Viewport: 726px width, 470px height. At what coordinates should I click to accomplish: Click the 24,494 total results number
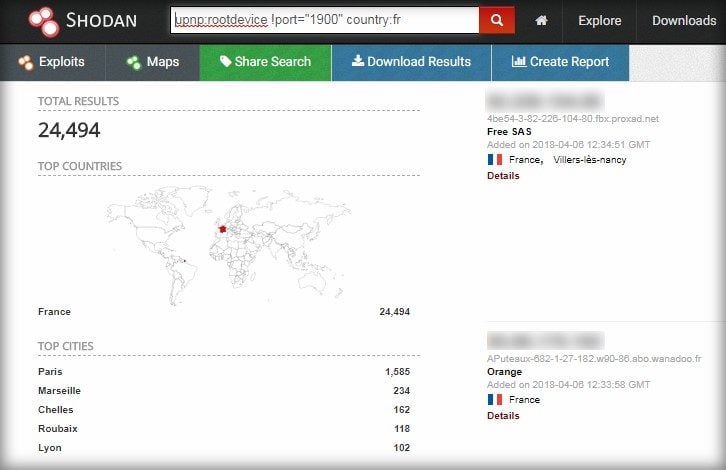pyautogui.click(x=69, y=130)
